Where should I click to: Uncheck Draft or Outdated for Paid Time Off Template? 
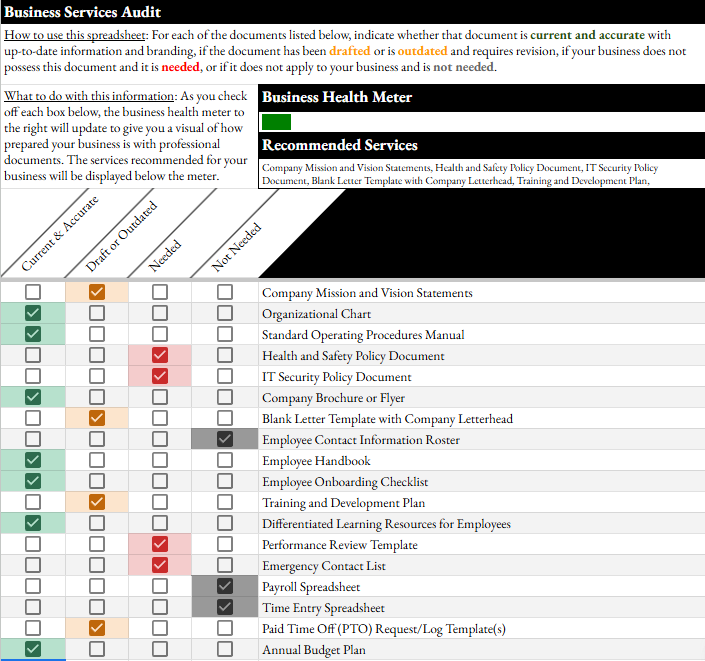click(x=97, y=628)
